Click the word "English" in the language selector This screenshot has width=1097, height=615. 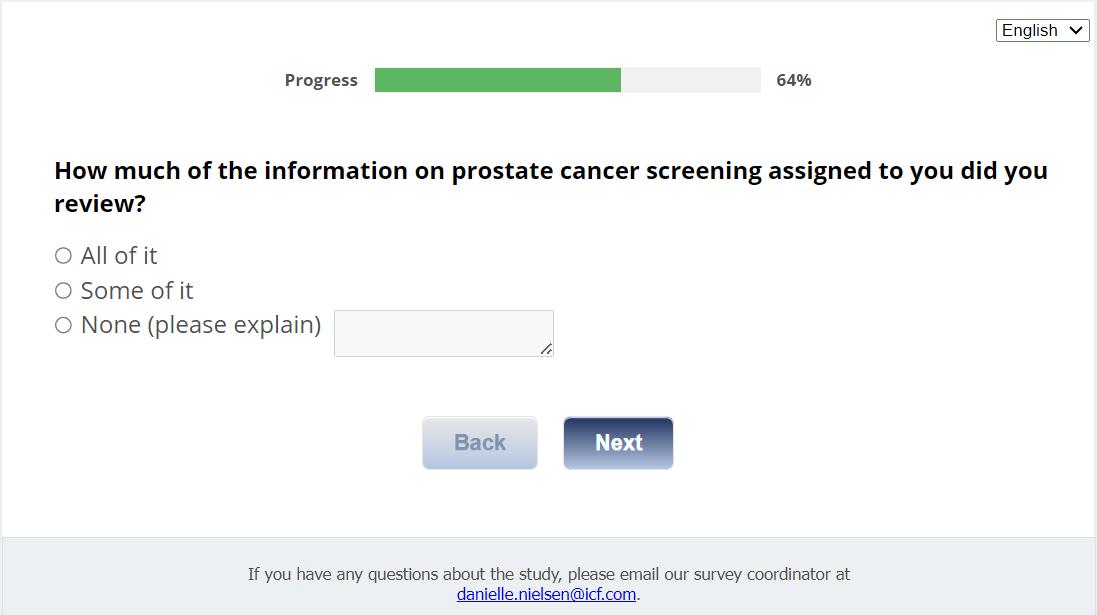(1029, 31)
